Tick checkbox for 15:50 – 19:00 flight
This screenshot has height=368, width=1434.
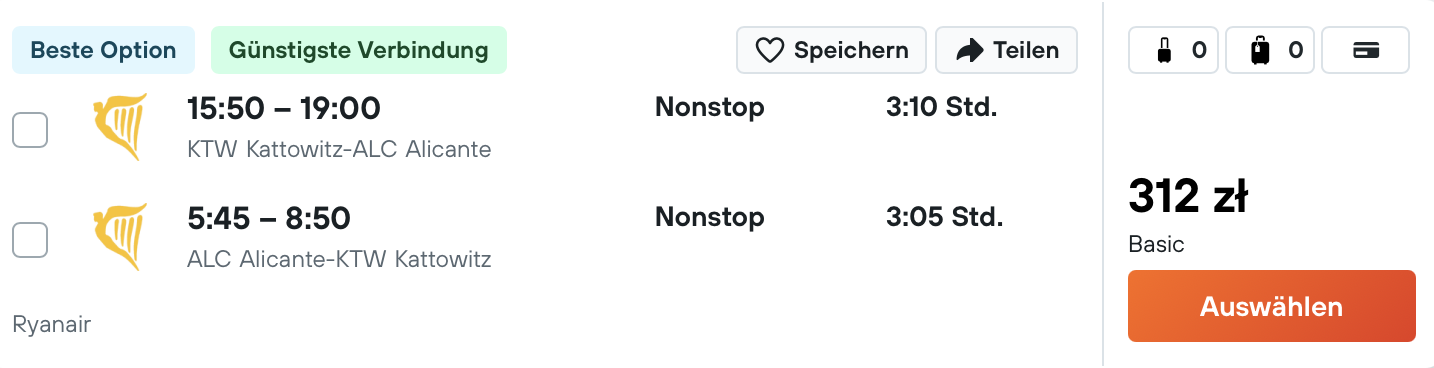[30, 130]
